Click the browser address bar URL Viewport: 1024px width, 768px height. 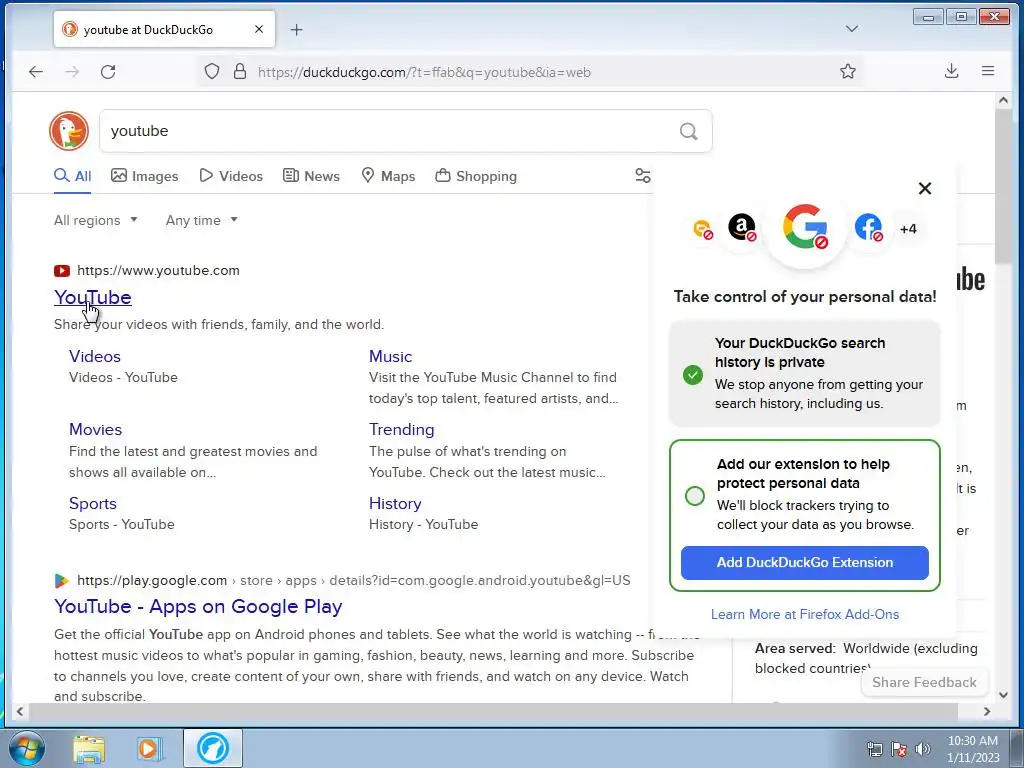pyautogui.click(x=424, y=72)
